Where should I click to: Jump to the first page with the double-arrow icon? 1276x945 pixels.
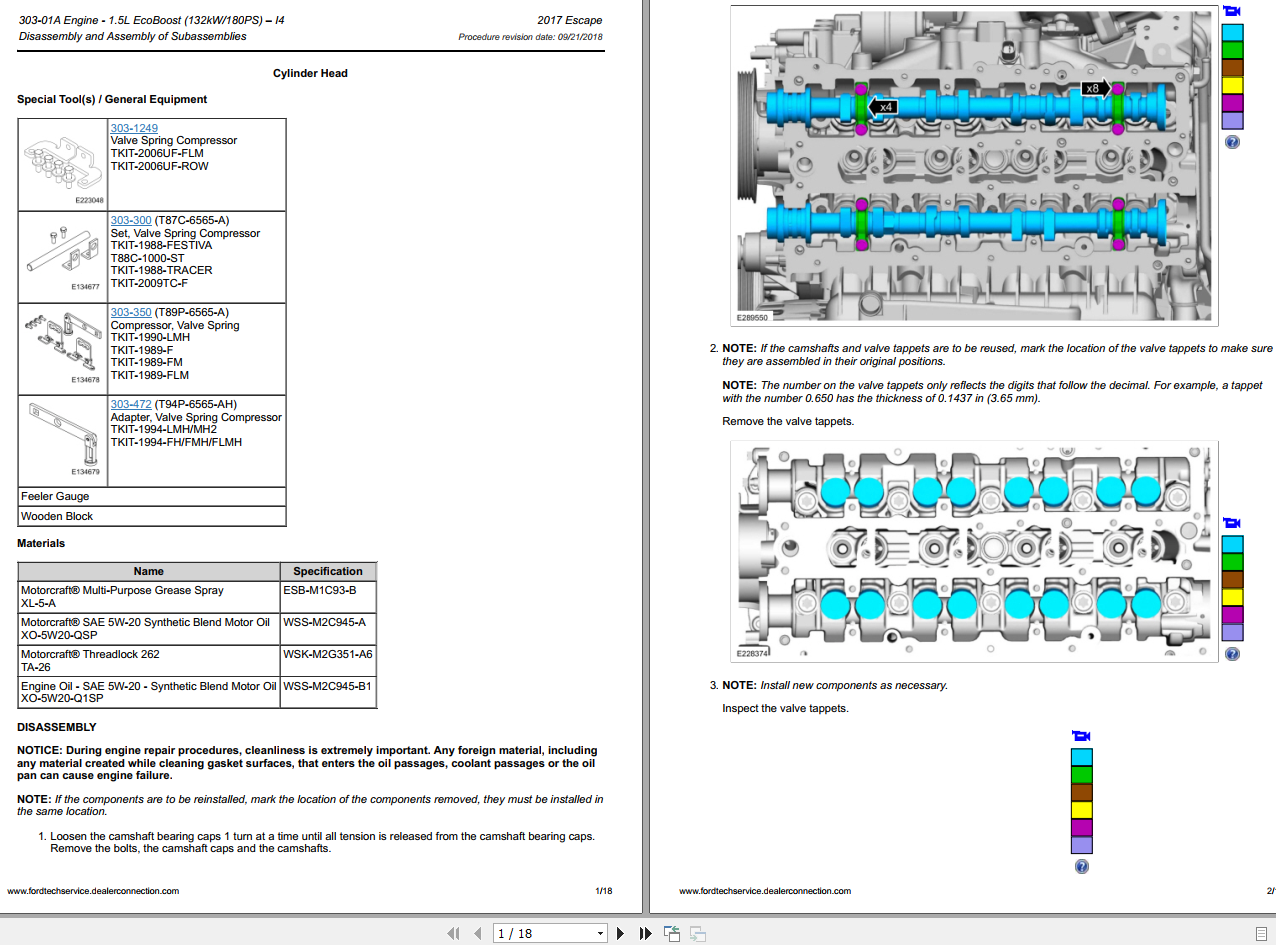[453, 932]
